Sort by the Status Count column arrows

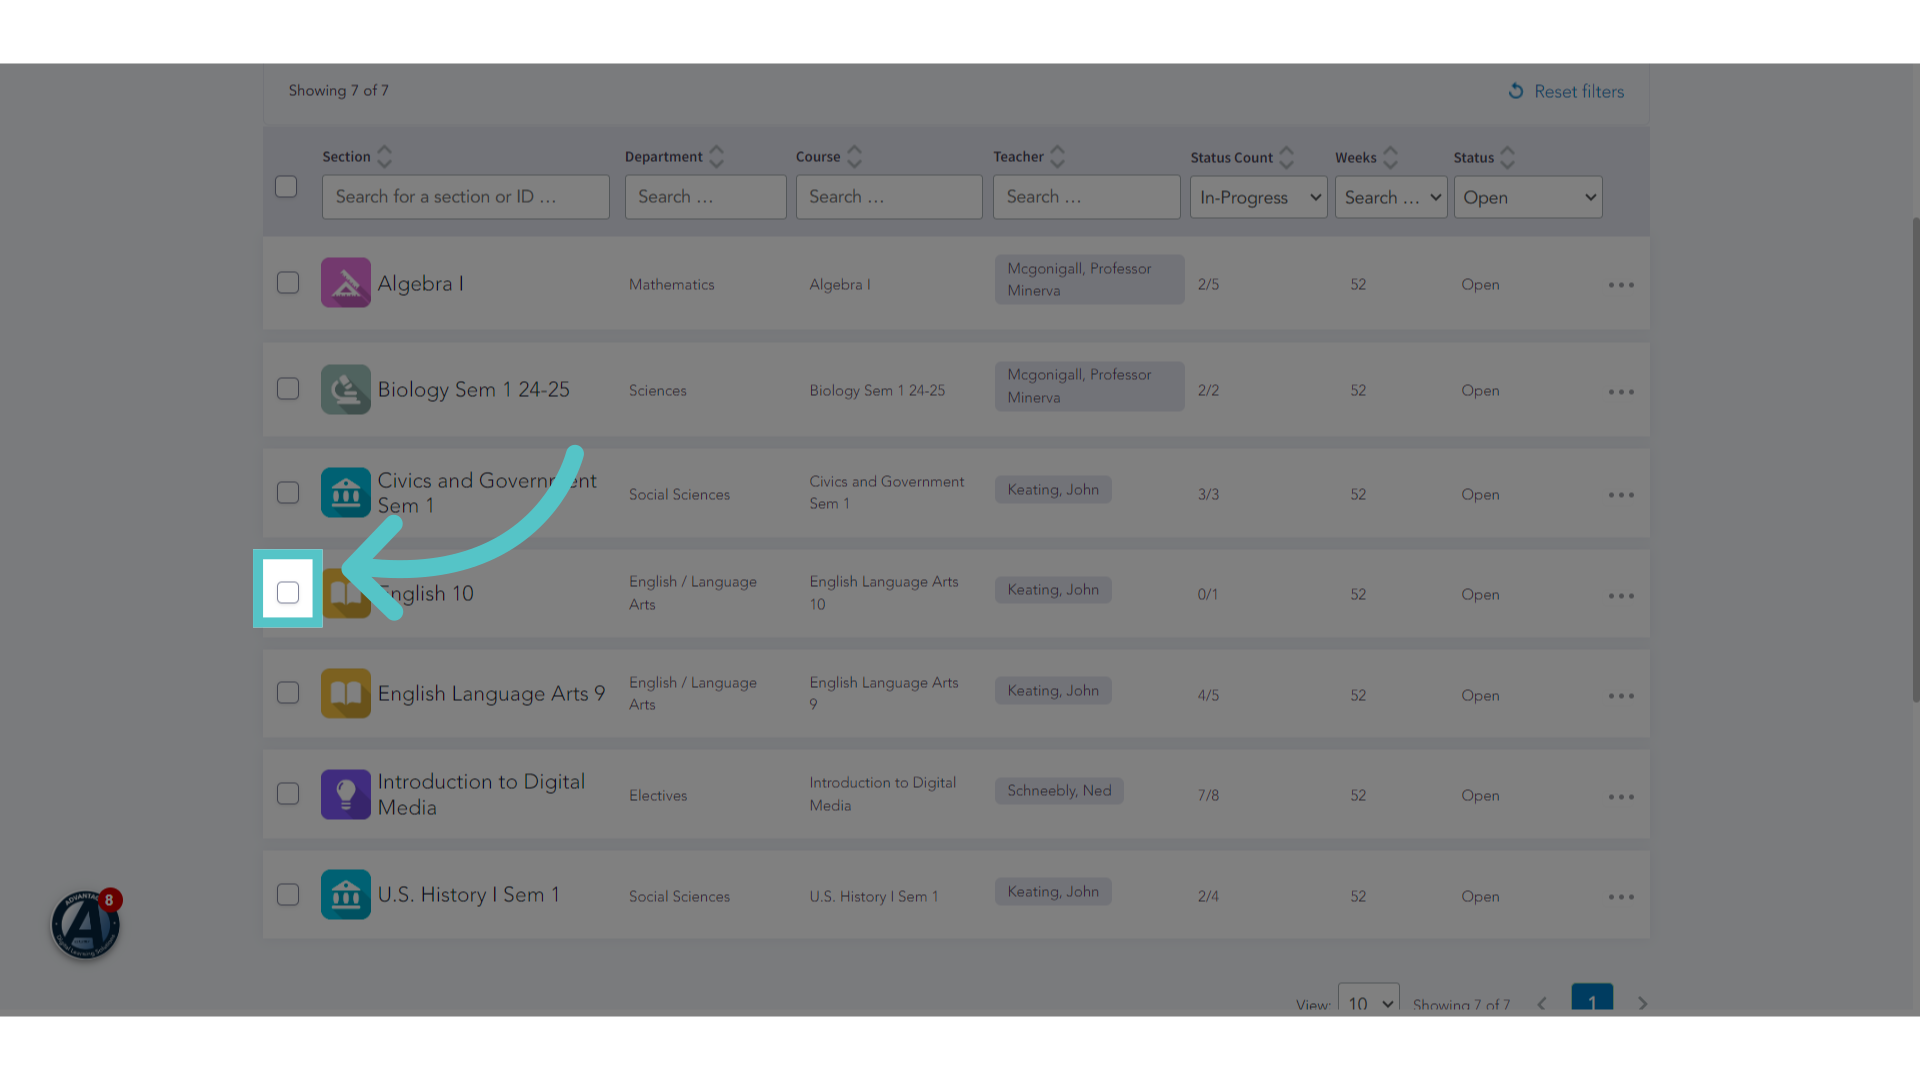[1286, 158]
